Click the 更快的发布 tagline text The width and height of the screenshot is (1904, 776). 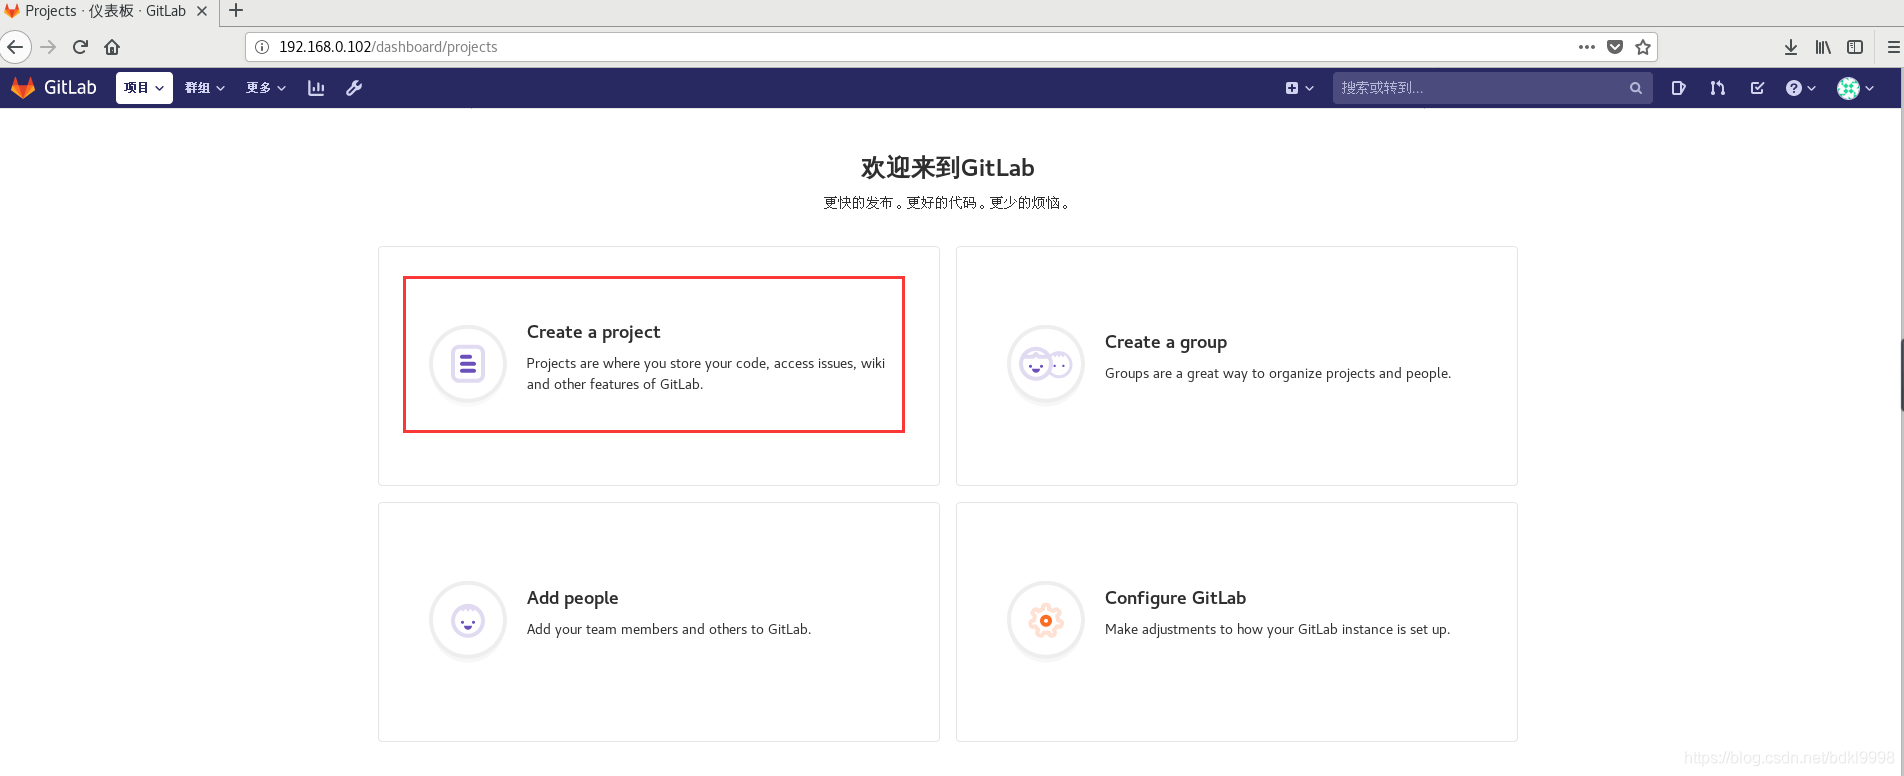tap(947, 203)
